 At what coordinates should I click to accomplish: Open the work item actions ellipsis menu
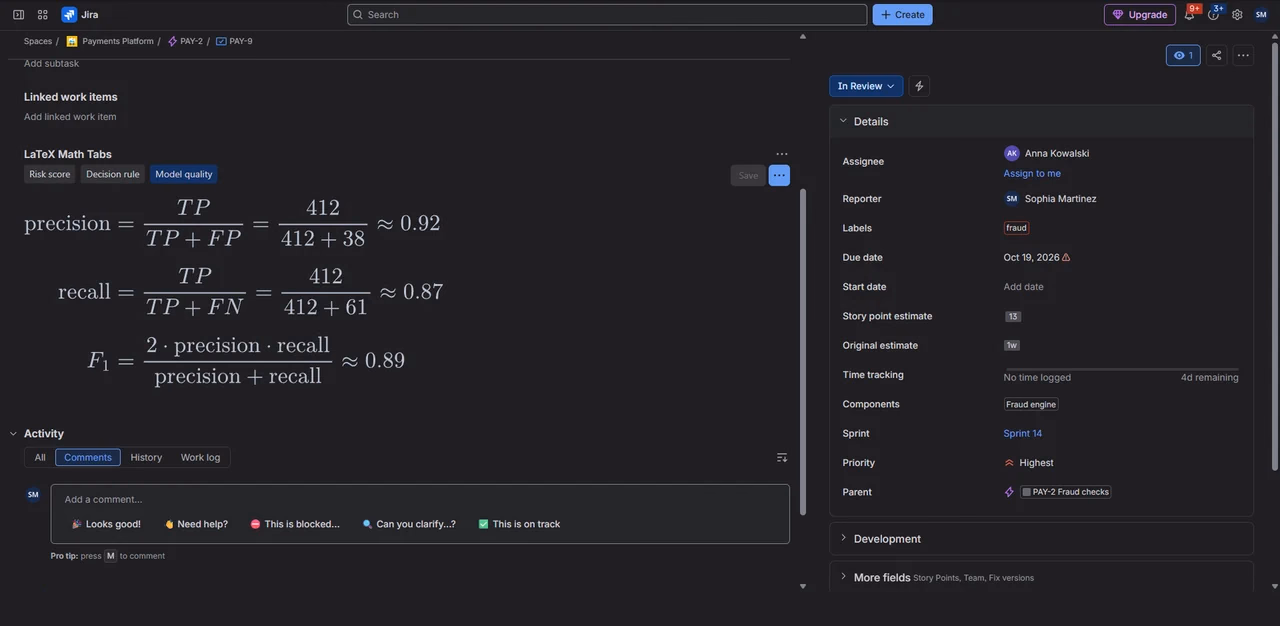pyautogui.click(x=1243, y=55)
